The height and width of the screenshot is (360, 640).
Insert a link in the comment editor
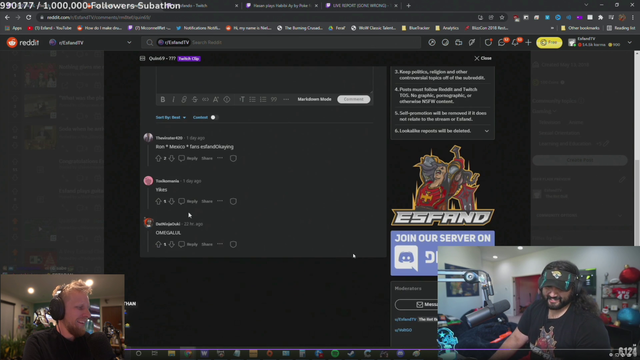click(x=184, y=99)
